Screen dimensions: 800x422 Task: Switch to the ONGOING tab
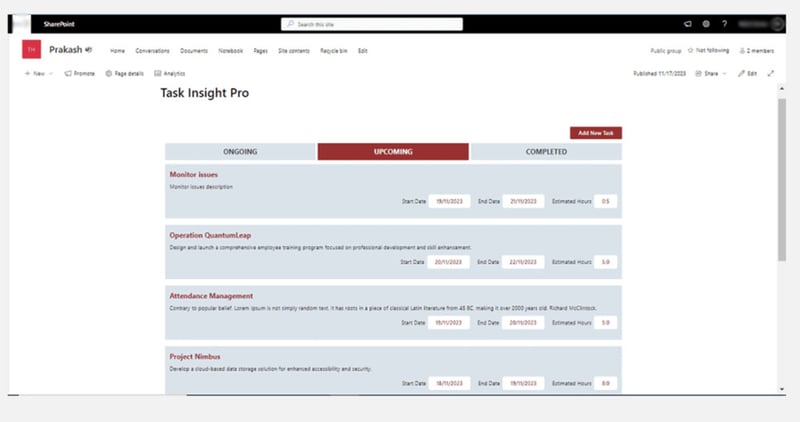[x=240, y=152]
